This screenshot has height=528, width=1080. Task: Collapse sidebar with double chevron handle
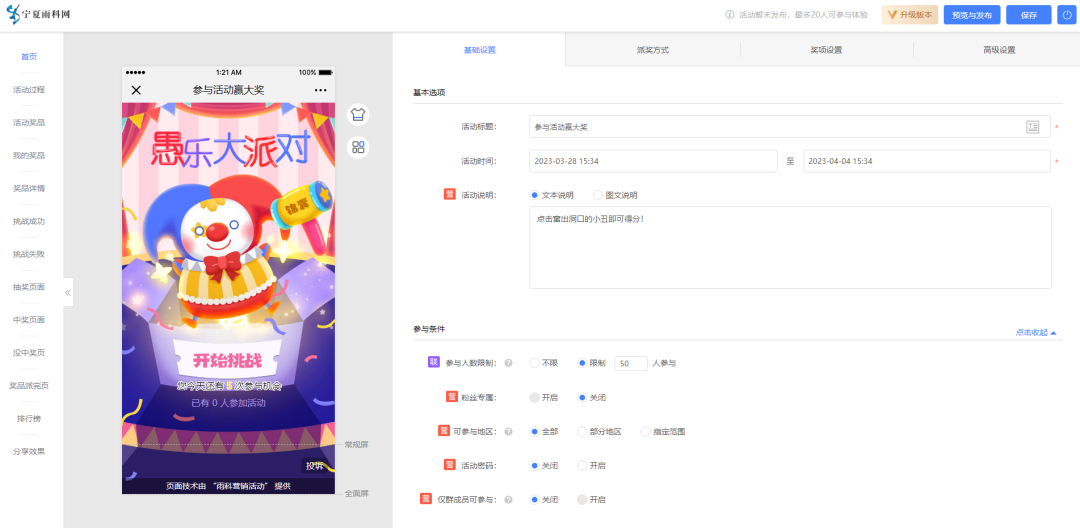[68, 293]
